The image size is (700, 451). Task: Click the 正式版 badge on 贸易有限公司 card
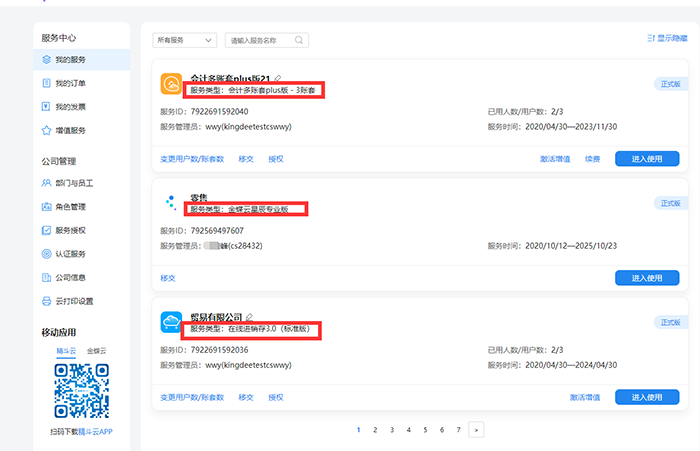(x=671, y=322)
